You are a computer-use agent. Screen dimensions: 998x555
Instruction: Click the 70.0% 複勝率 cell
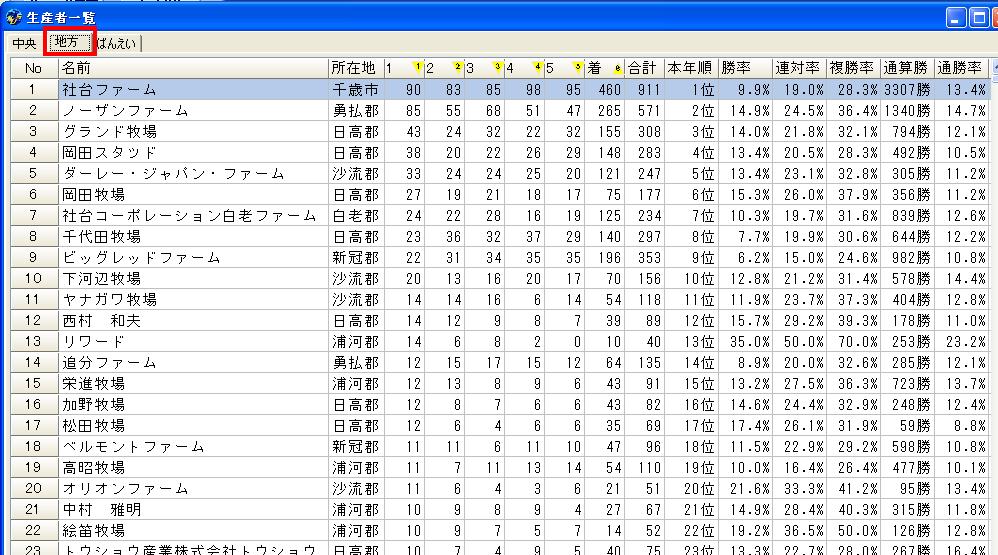(x=854, y=342)
